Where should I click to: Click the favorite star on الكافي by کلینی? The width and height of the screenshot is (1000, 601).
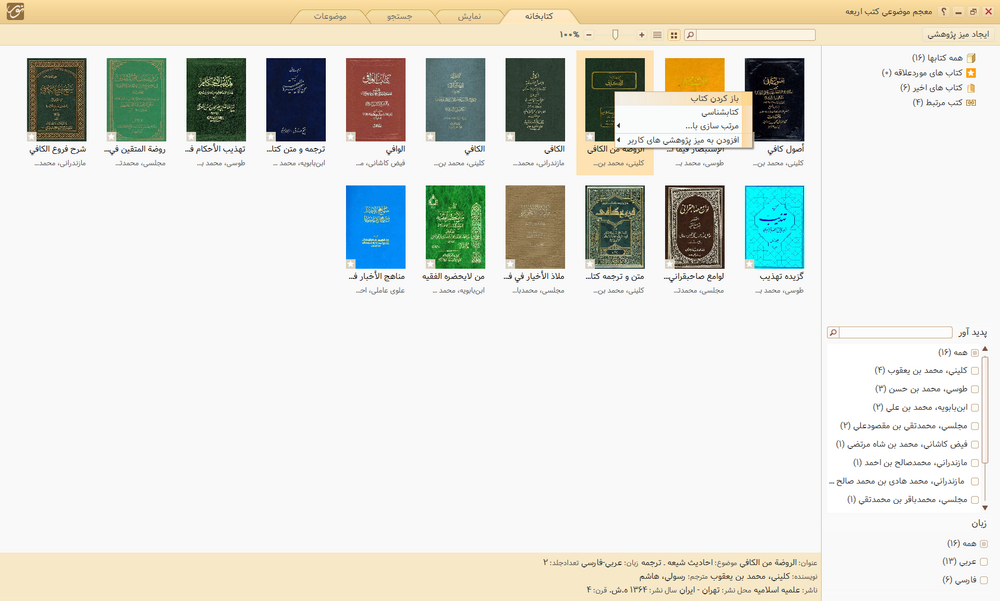pos(430,137)
